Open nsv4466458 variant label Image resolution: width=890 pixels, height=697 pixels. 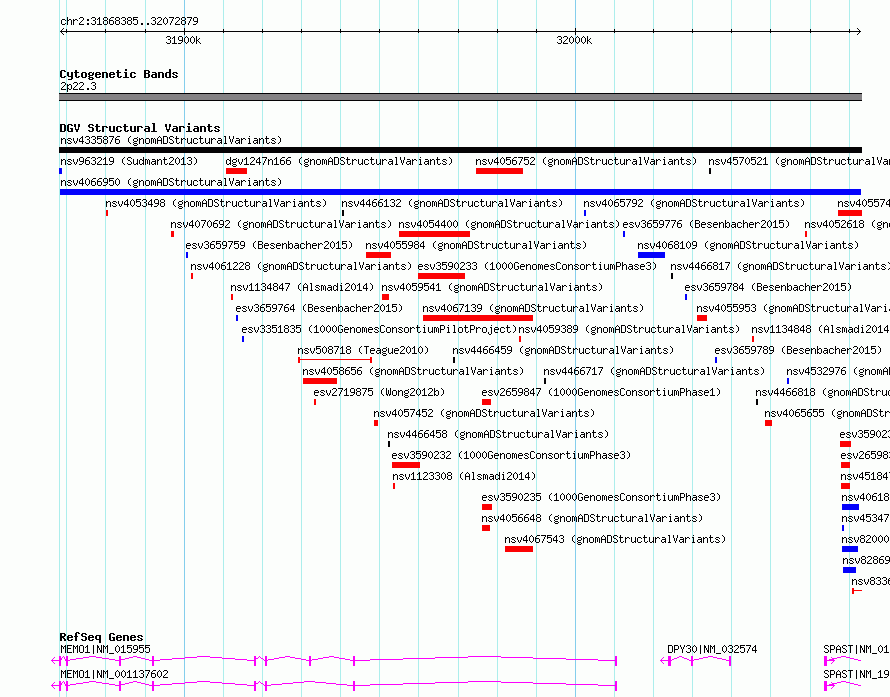coord(498,434)
